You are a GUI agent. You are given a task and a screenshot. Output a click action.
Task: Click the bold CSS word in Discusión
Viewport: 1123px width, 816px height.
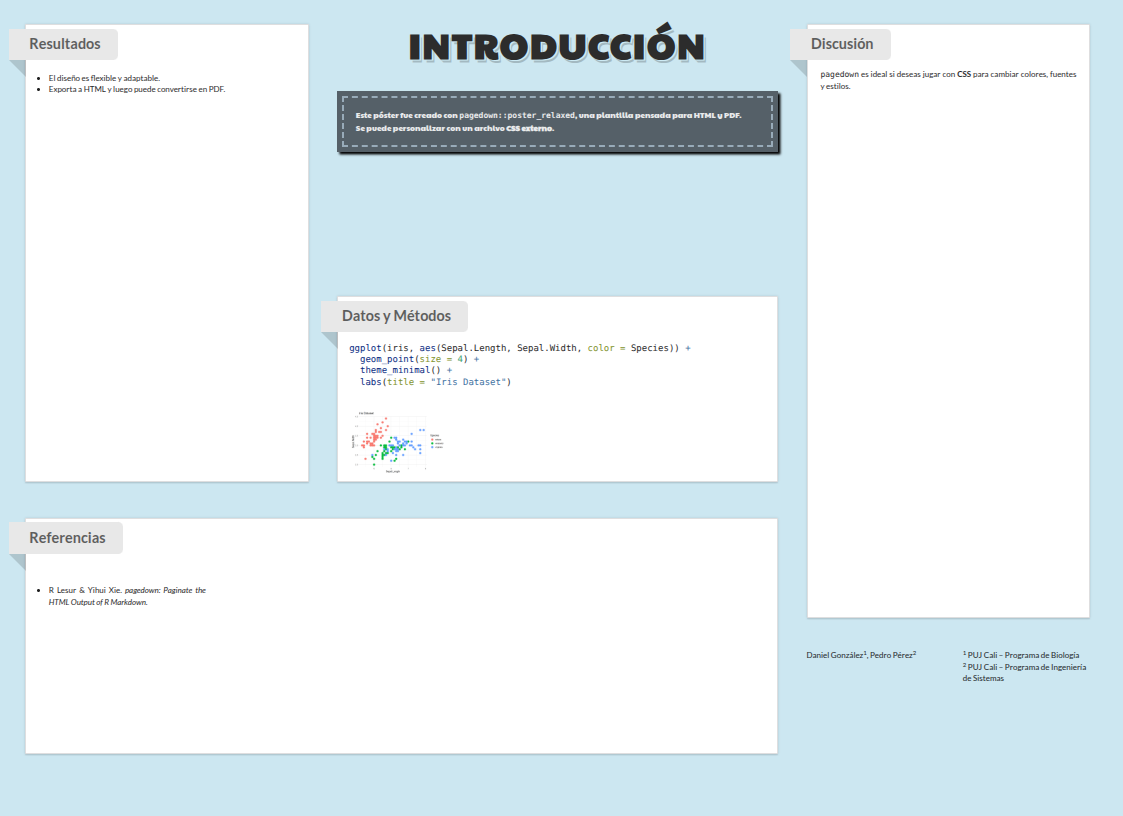(964, 75)
